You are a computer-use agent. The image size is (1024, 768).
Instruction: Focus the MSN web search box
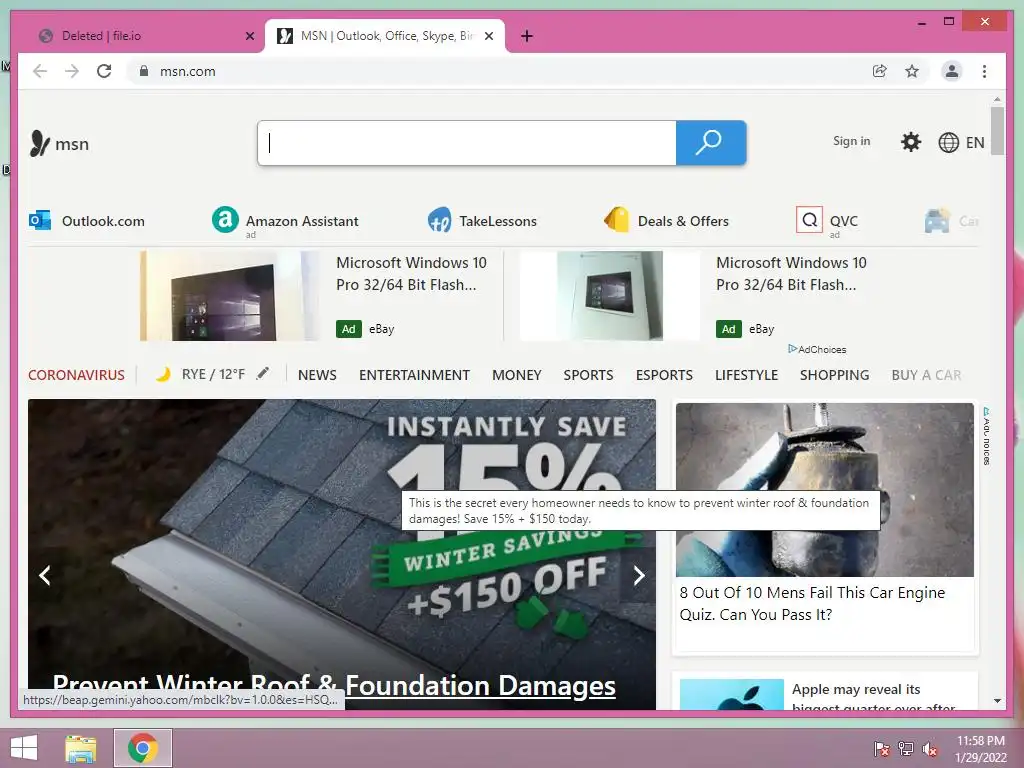pyautogui.click(x=467, y=142)
